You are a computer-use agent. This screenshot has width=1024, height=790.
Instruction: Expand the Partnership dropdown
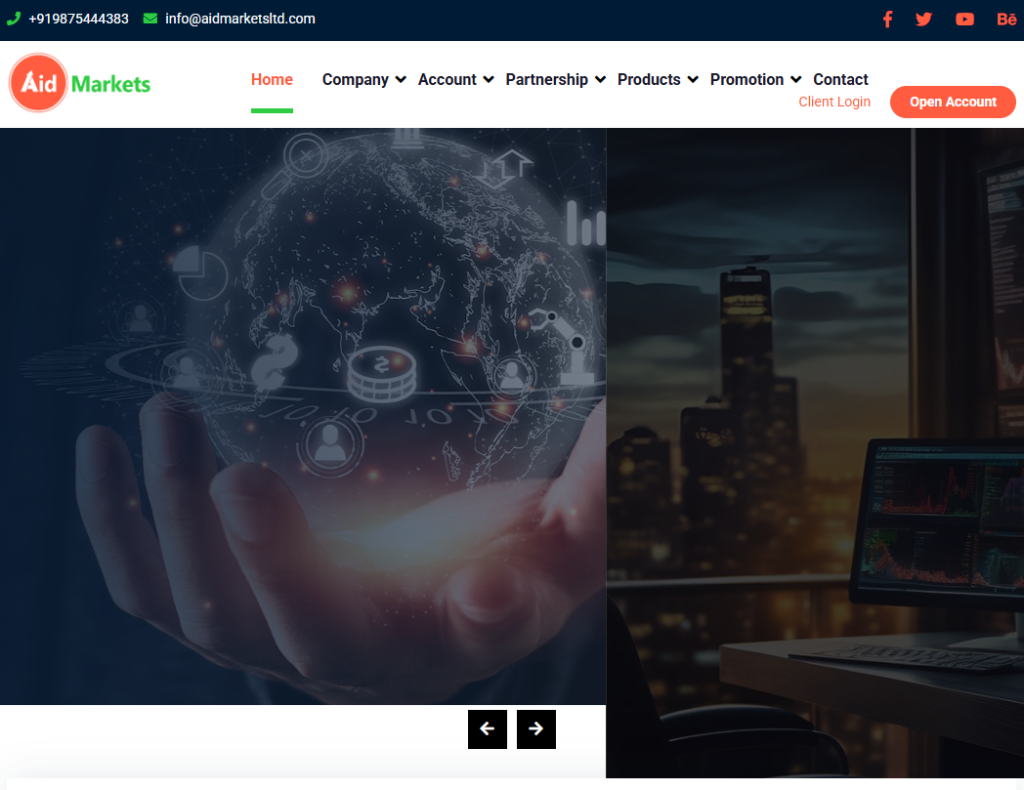tap(555, 80)
